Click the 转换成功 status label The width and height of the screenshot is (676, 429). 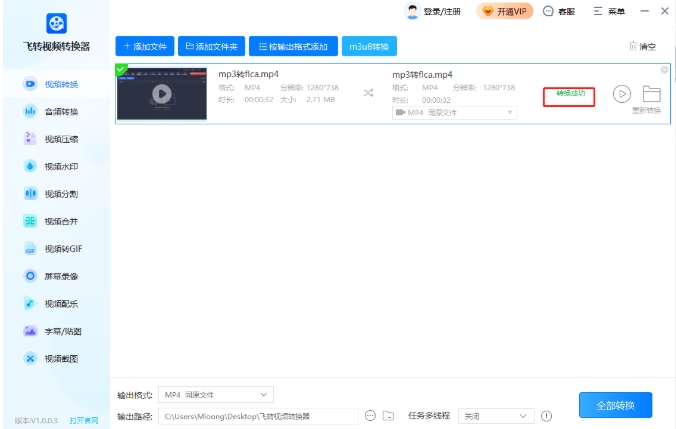pyautogui.click(x=570, y=93)
